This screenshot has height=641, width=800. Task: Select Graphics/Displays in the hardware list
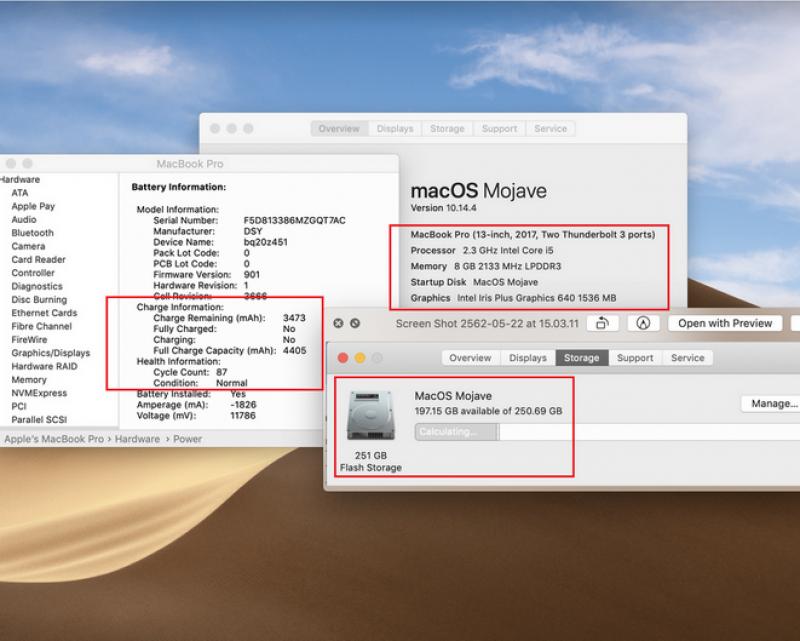pyautogui.click(x=50, y=353)
